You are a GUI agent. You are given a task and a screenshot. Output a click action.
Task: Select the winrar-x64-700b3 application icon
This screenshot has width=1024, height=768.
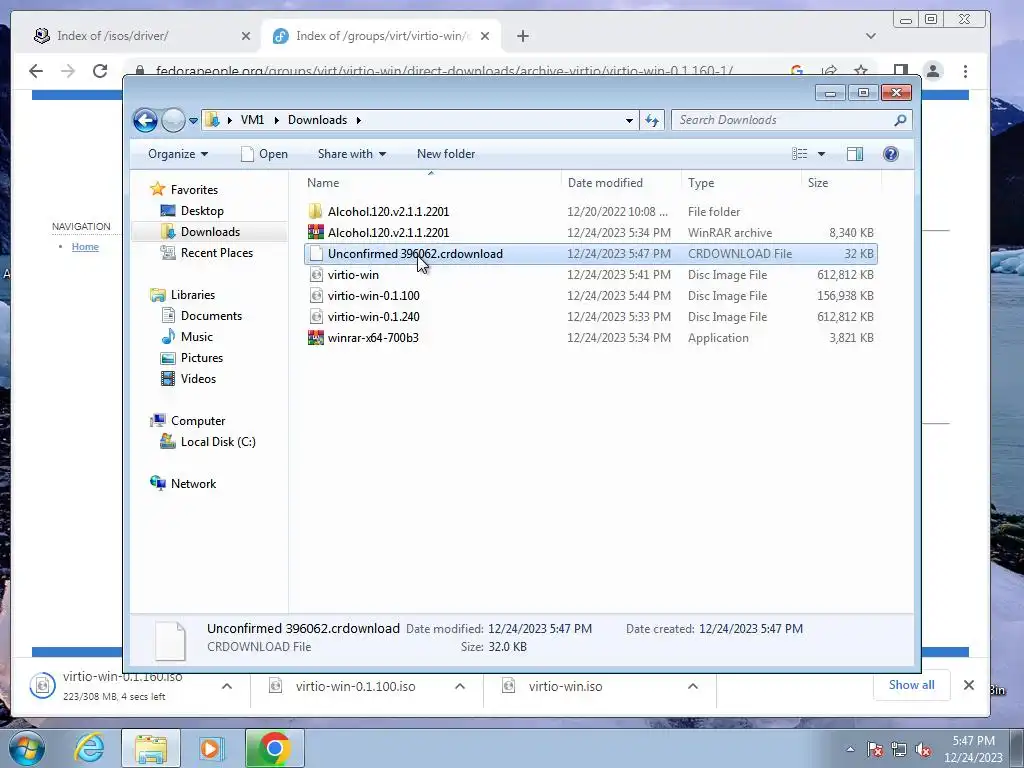pyautogui.click(x=316, y=338)
